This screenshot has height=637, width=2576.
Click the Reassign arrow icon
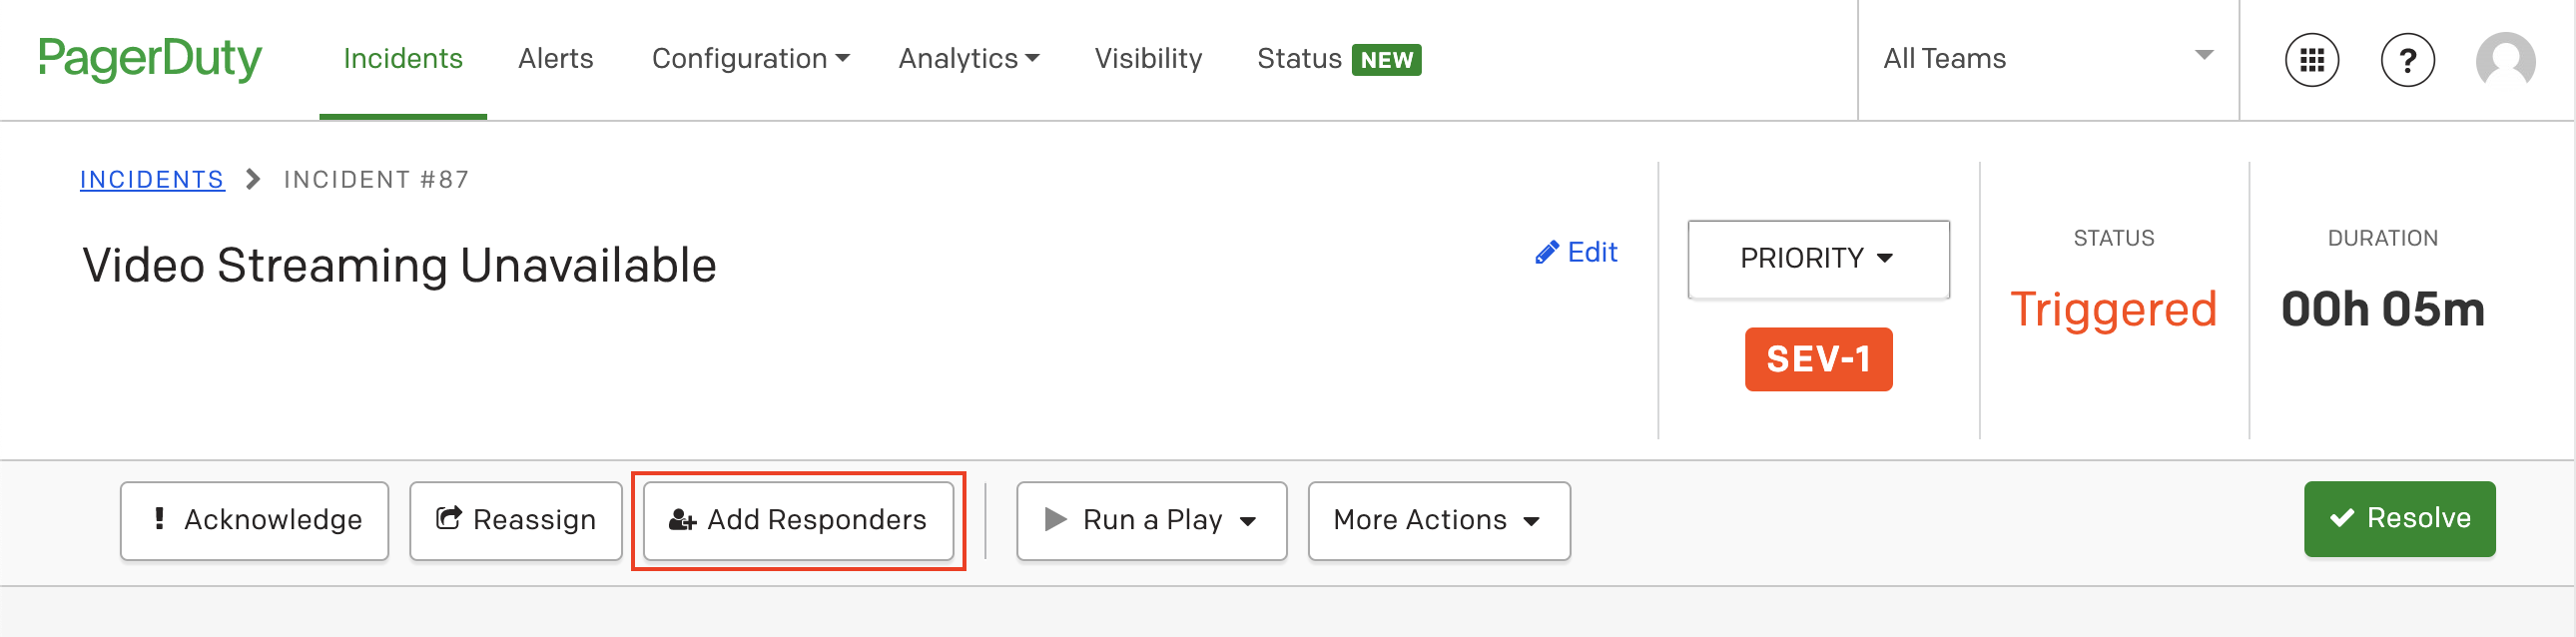point(449,518)
